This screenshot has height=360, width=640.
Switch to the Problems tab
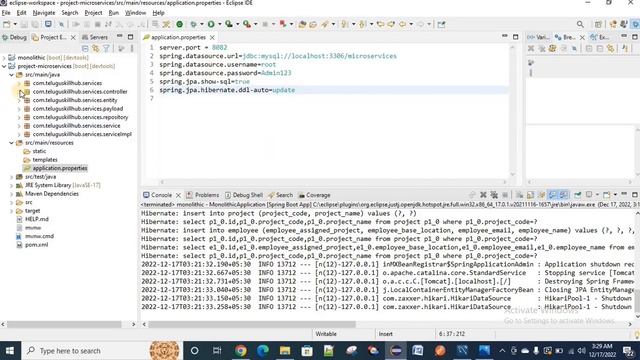[203, 195]
